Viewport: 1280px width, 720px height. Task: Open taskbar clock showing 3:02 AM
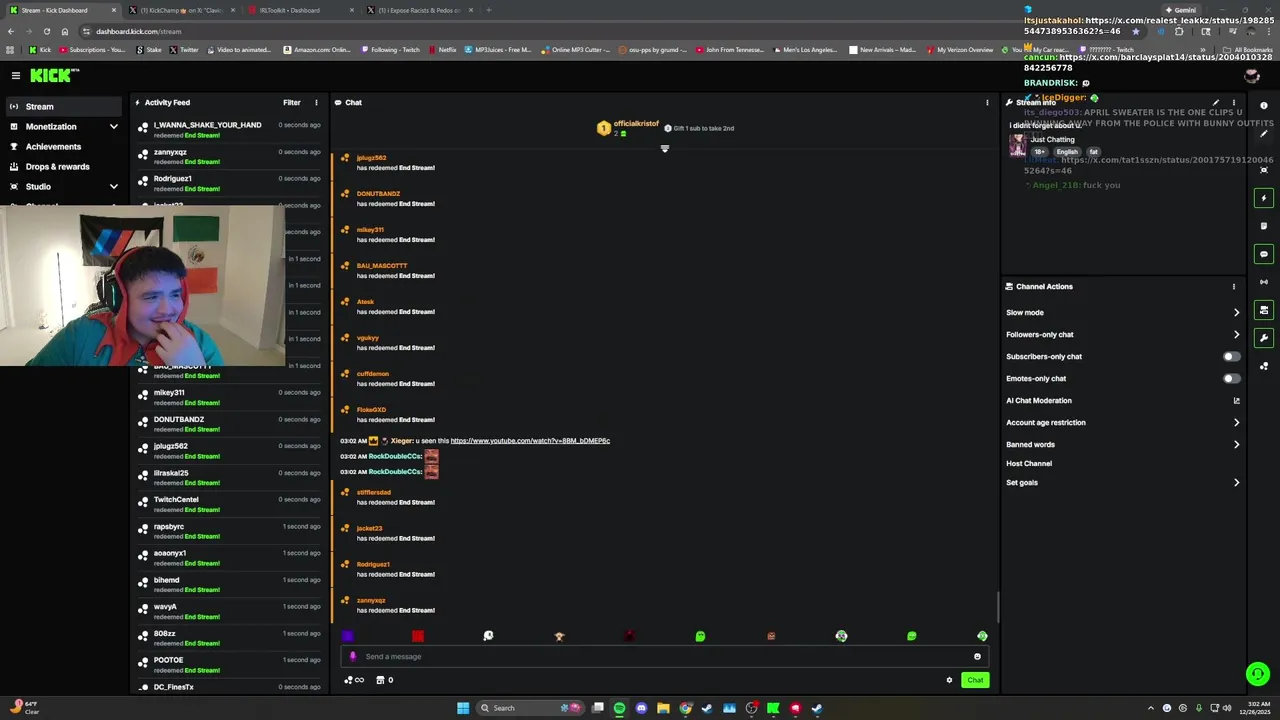(1254, 708)
